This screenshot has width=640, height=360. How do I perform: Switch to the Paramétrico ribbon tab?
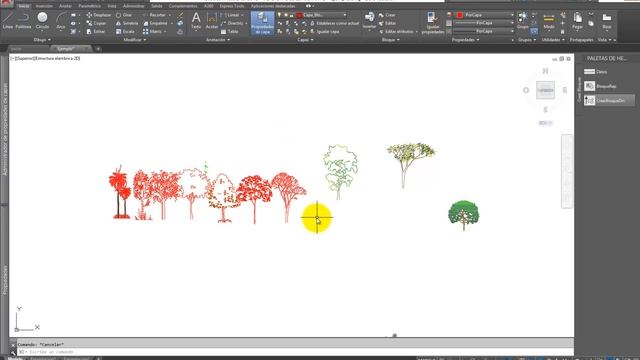89,6
